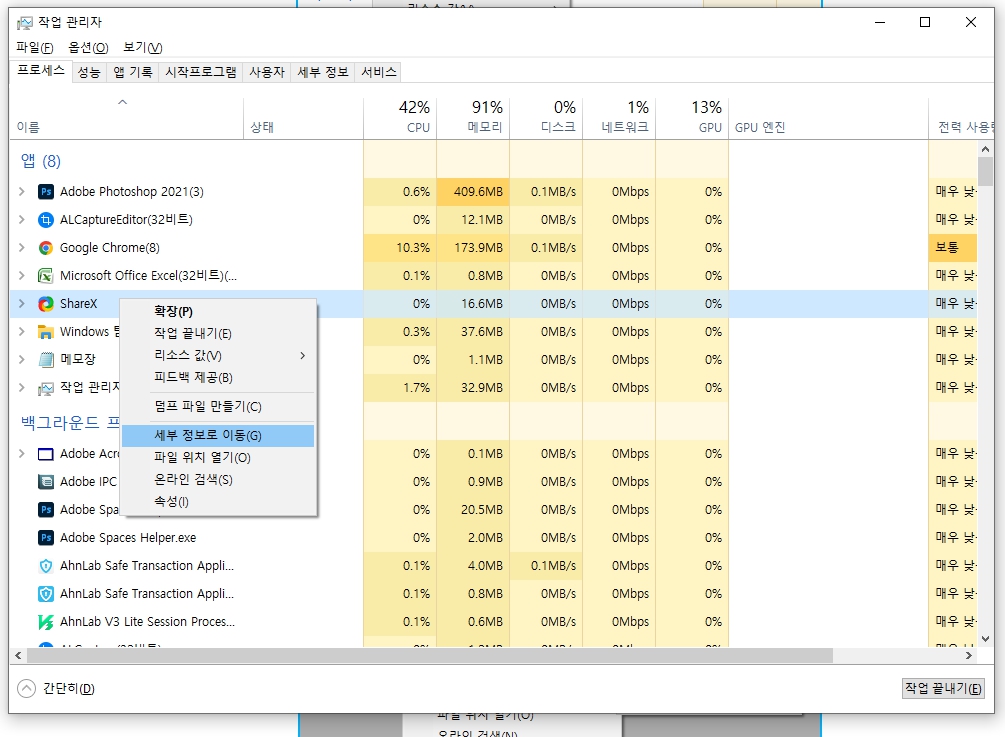Switch to the 시작프로그램 tab
This screenshot has height=737, width=1005.
coord(201,72)
